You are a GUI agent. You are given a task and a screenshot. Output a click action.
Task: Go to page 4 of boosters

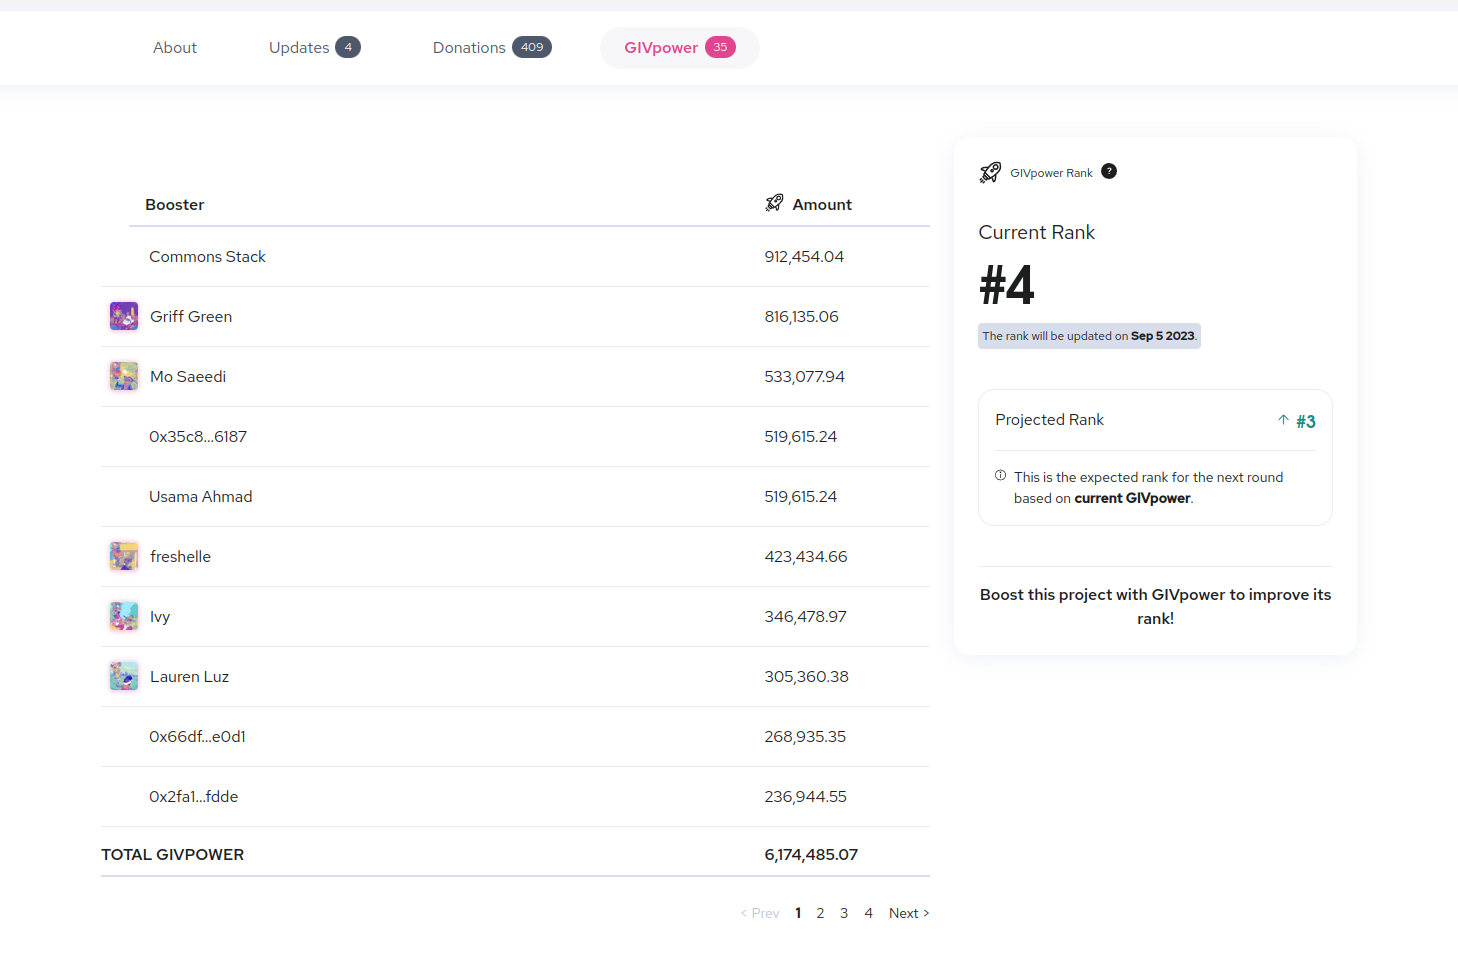[x=869, y=913]
